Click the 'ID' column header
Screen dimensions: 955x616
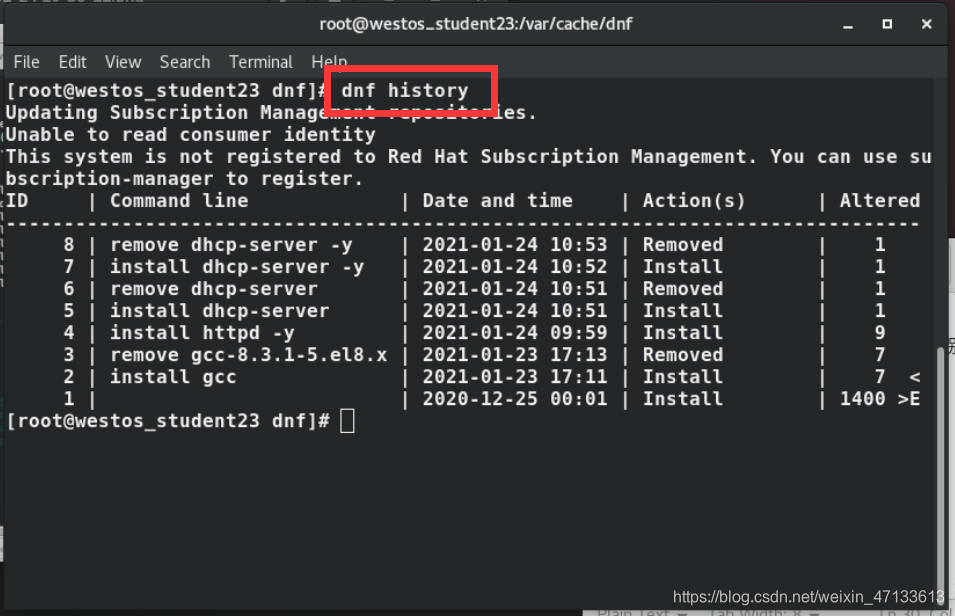pyautogui.click(x=17, y=201)
